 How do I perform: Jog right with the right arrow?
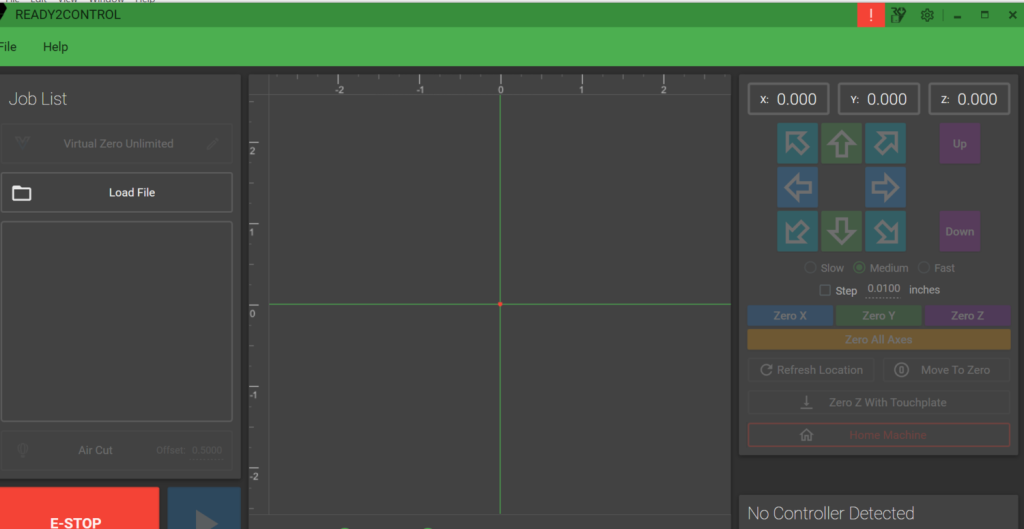pos(885,187)
